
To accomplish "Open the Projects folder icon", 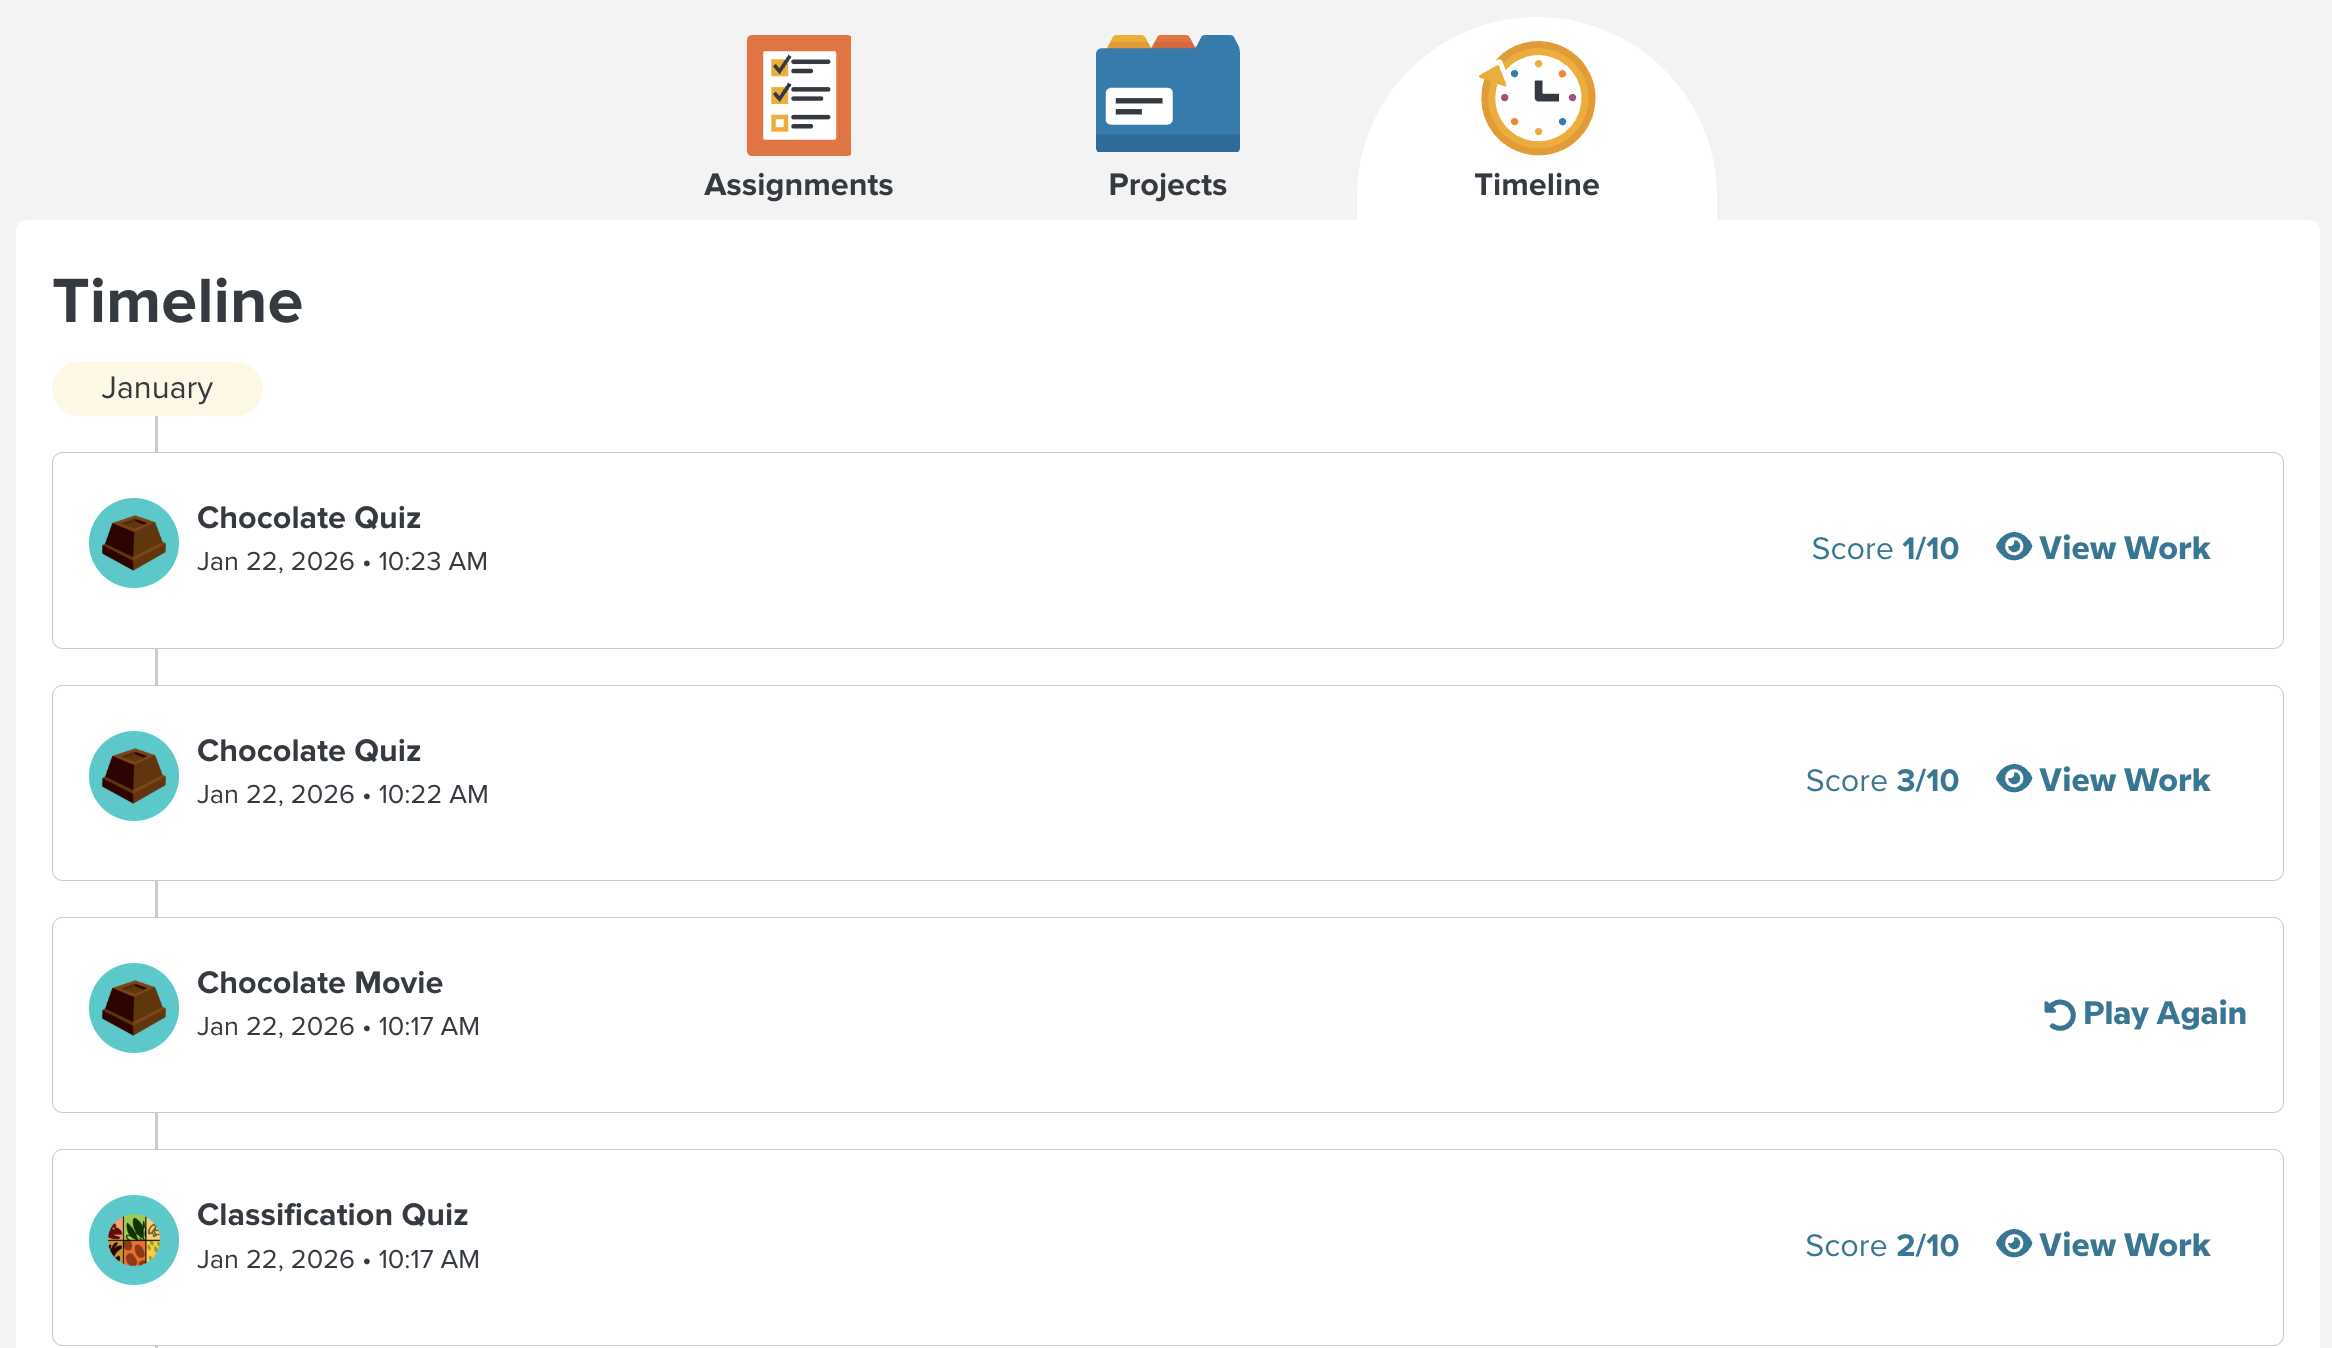I will coord(1167,94).
